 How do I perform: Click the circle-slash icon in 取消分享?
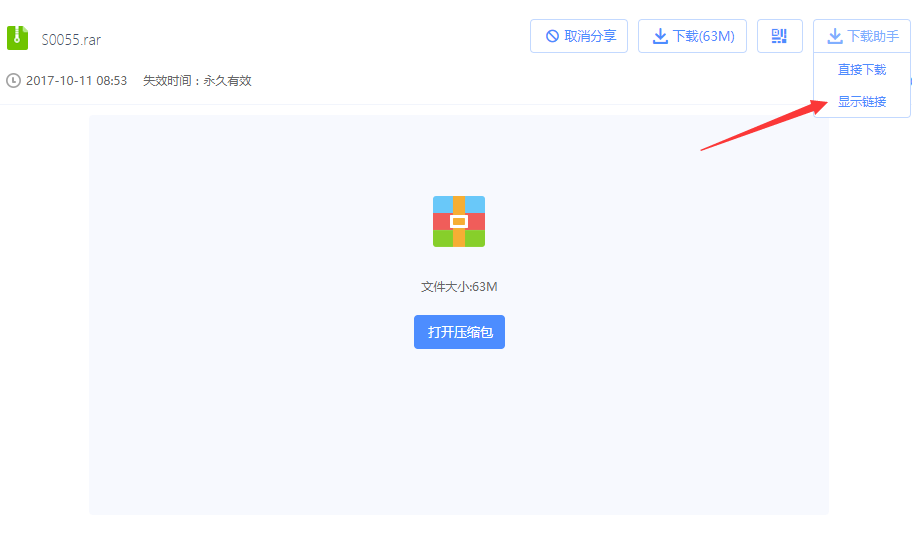coord(552,36)
